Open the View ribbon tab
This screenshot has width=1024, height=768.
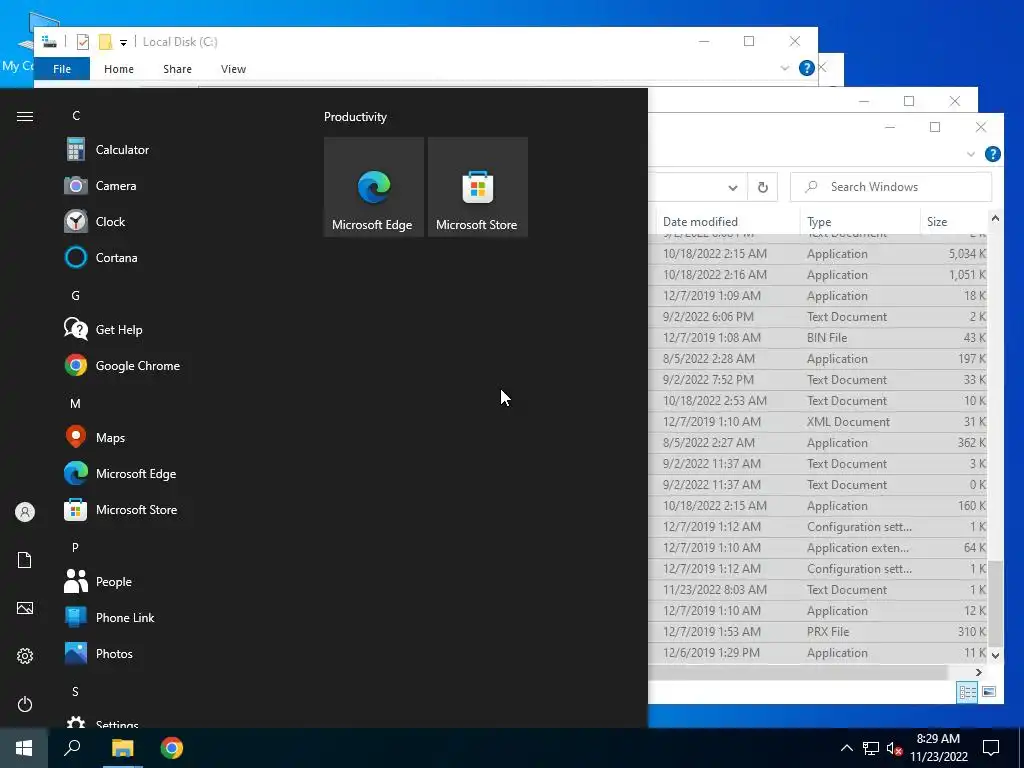pos(233,69)
